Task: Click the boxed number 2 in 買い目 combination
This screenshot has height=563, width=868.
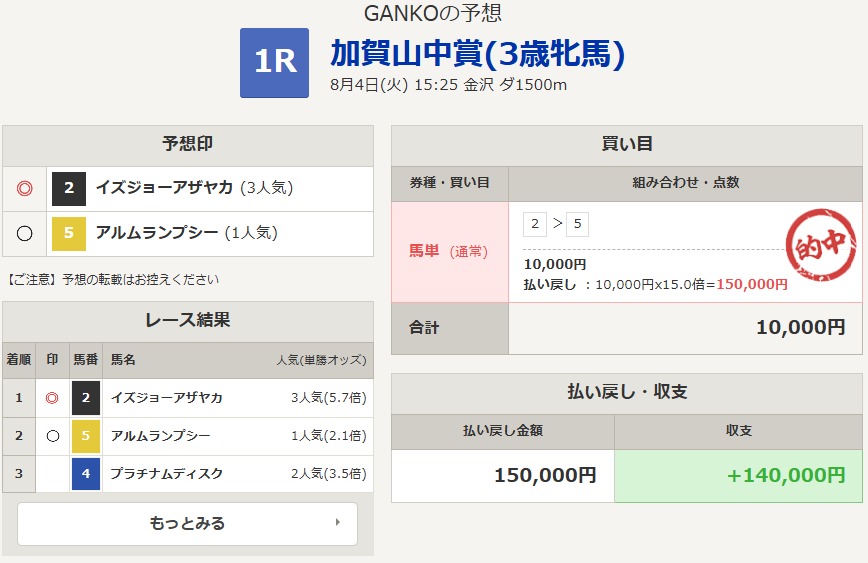Action: (x=535, y=224)
